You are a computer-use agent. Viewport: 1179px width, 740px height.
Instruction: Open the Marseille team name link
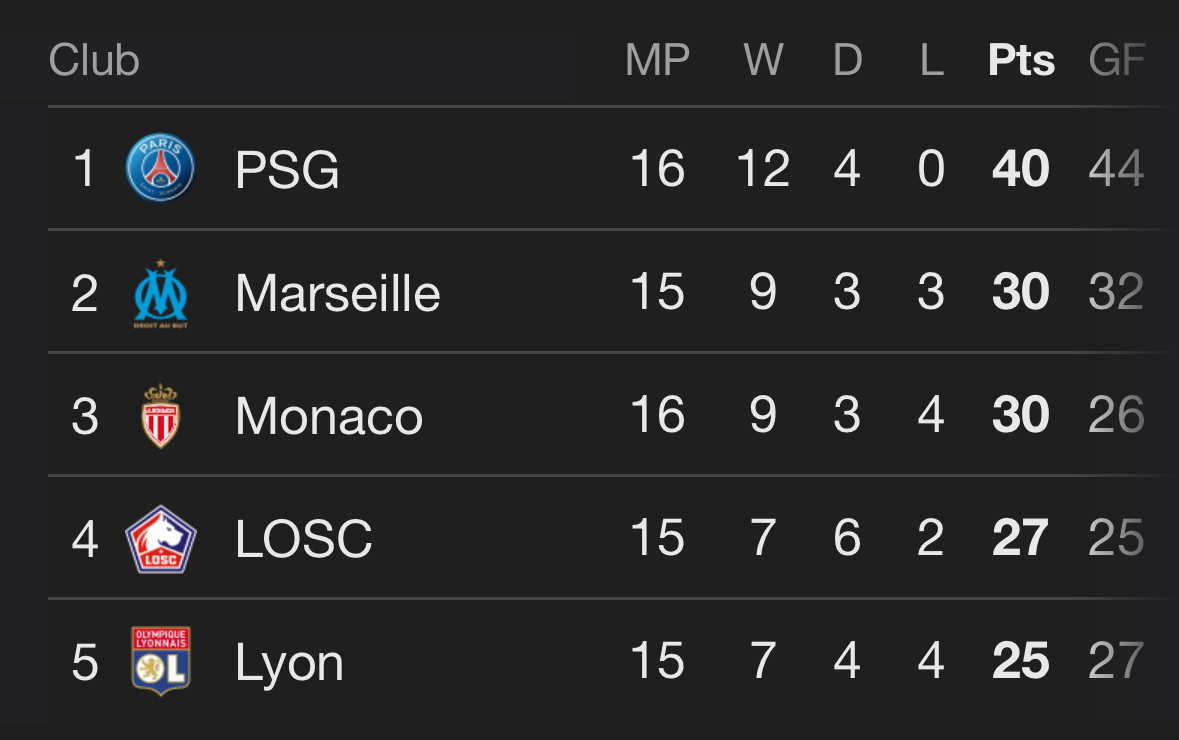338,293
